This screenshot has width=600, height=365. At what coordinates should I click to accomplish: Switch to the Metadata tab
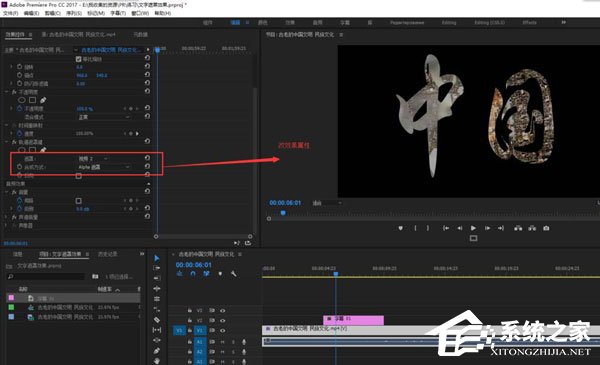tap(140, 34)
